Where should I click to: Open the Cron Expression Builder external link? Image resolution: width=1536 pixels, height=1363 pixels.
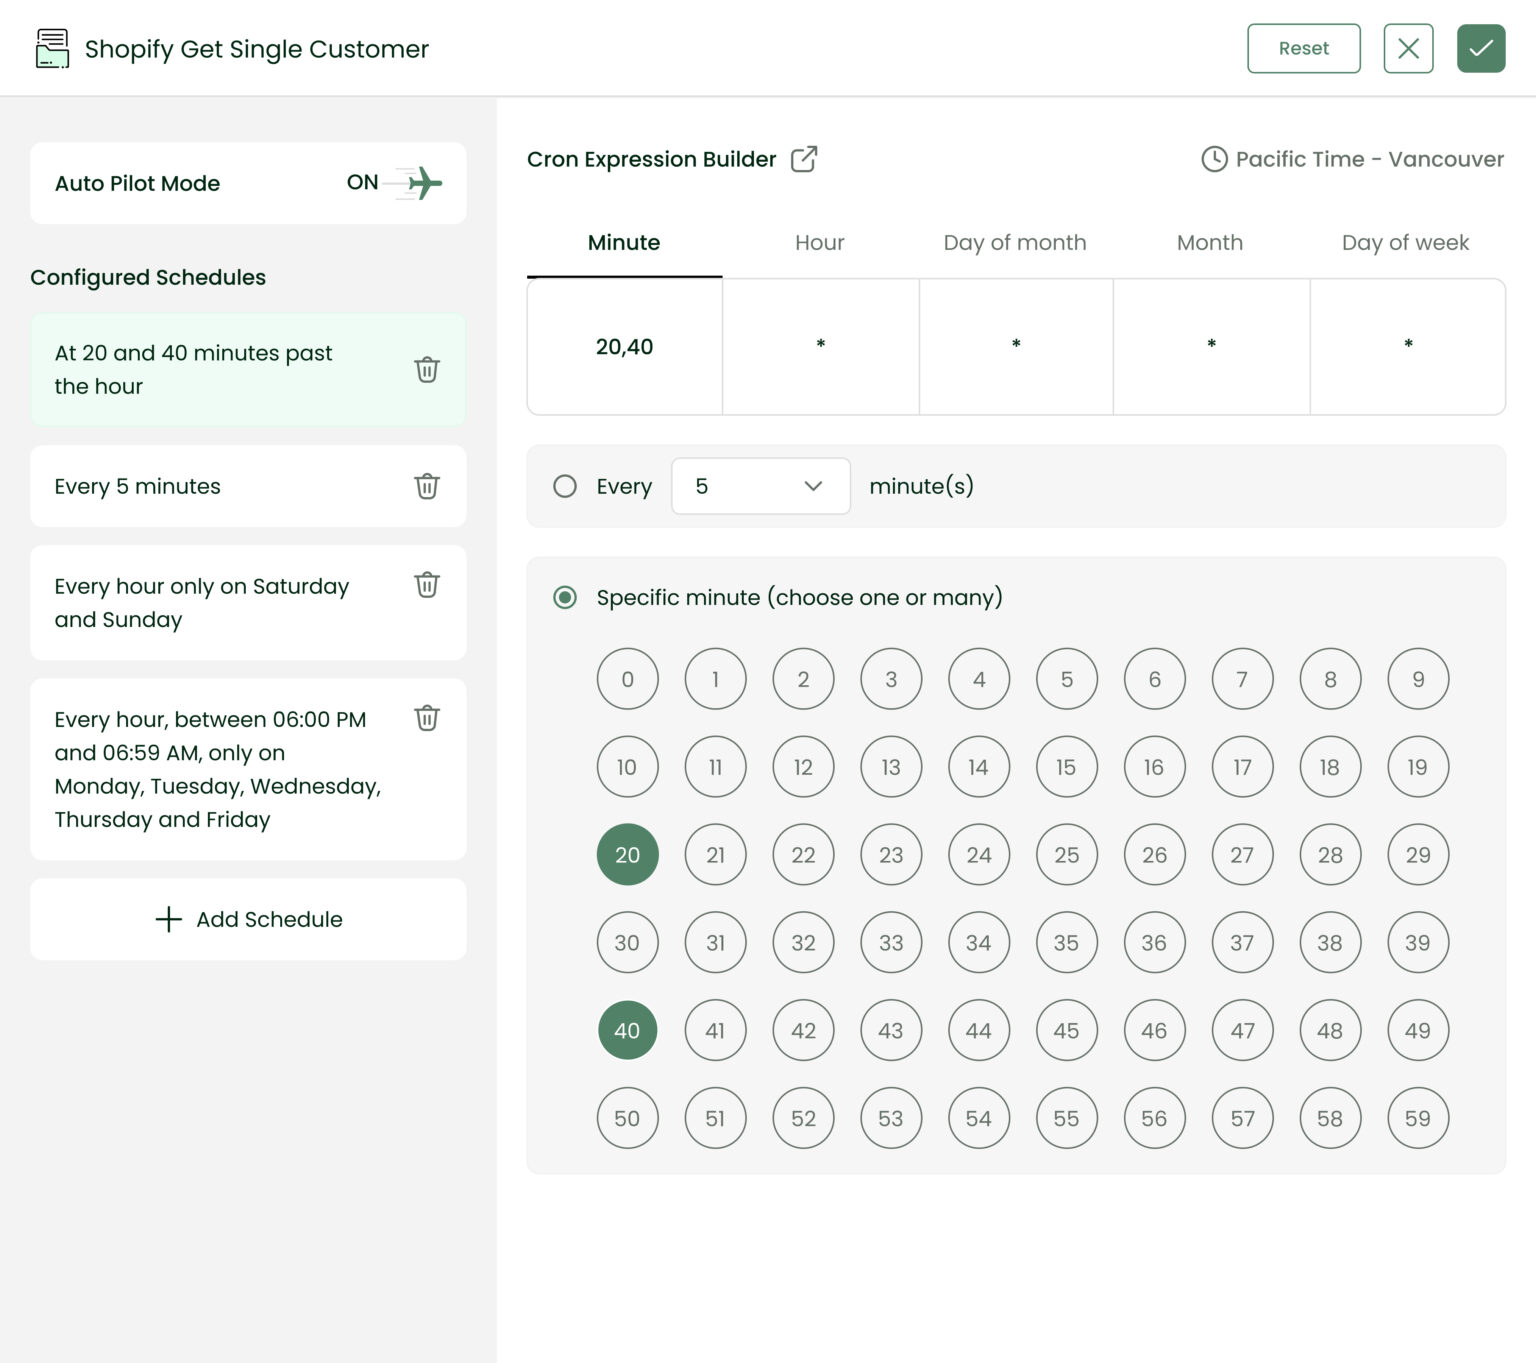(803, 158)
